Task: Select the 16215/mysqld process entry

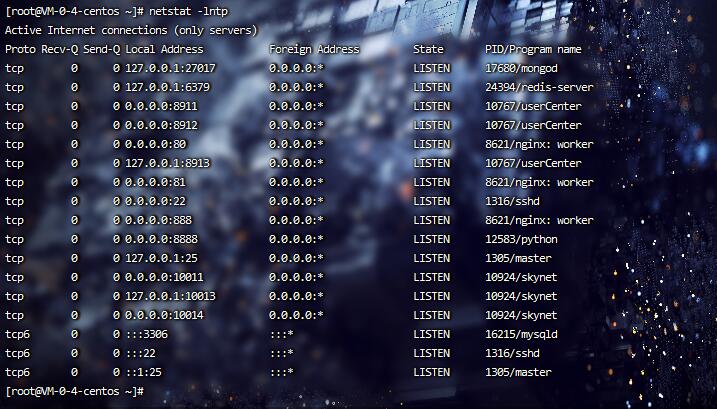Action: click(518, 334)
